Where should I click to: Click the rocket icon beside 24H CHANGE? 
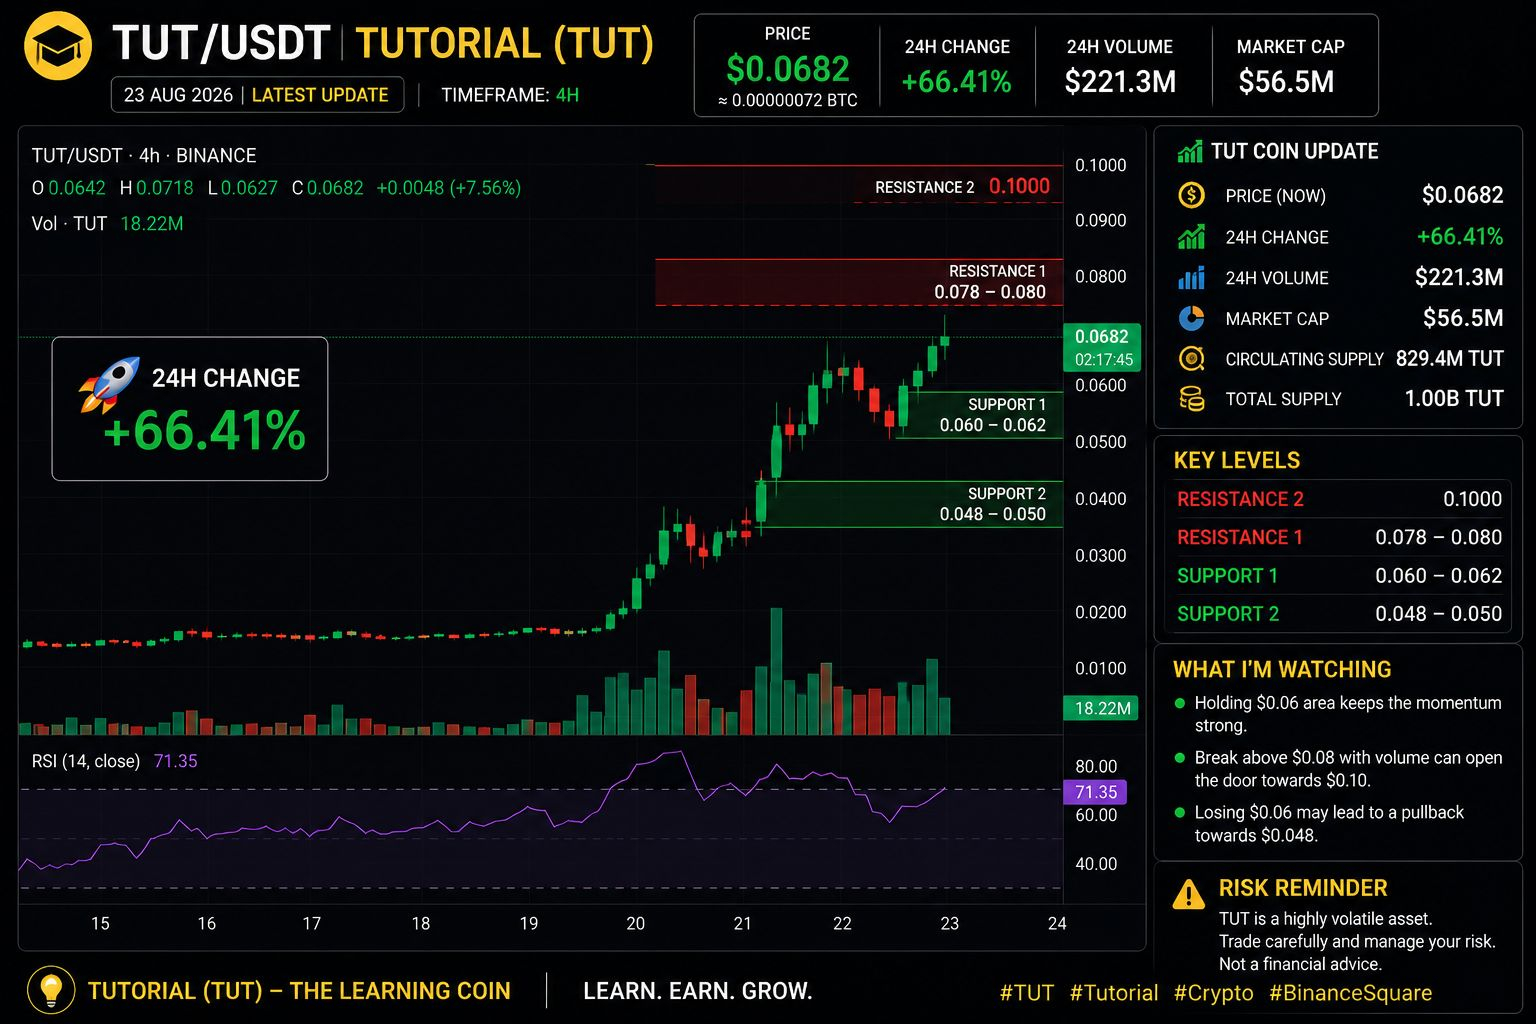[109, 385]
